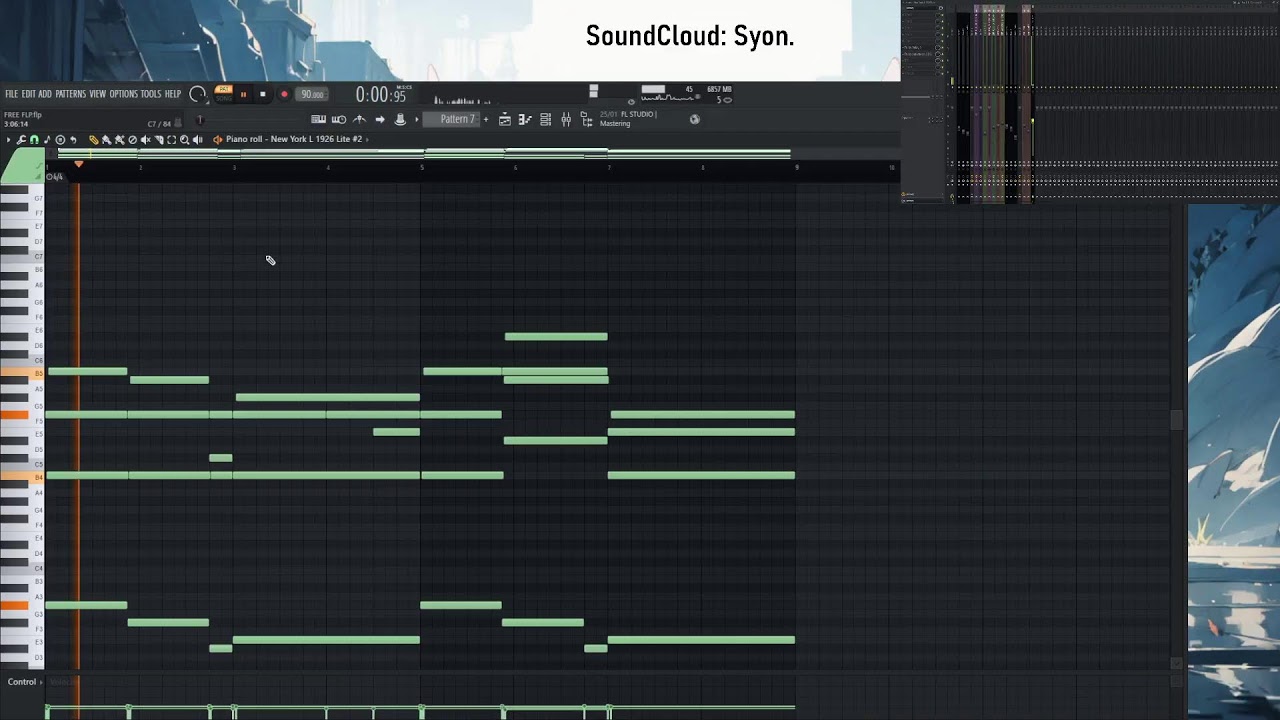Image resolution: width=1280 pixels, height=720 pixels.
Task: Toggle typing keyboard to piano icon
Action: click(318, 119)
